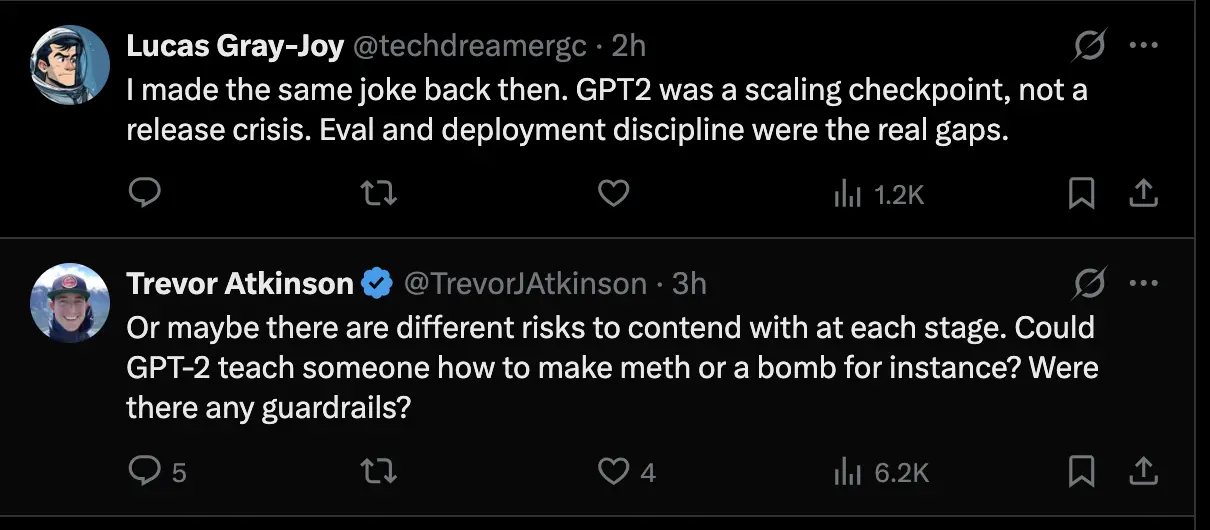Open Lucas Gray-Joy's profile name link
Image resolution: width=1210 pixels, height=530 pixels.
(x=235, y=46)
